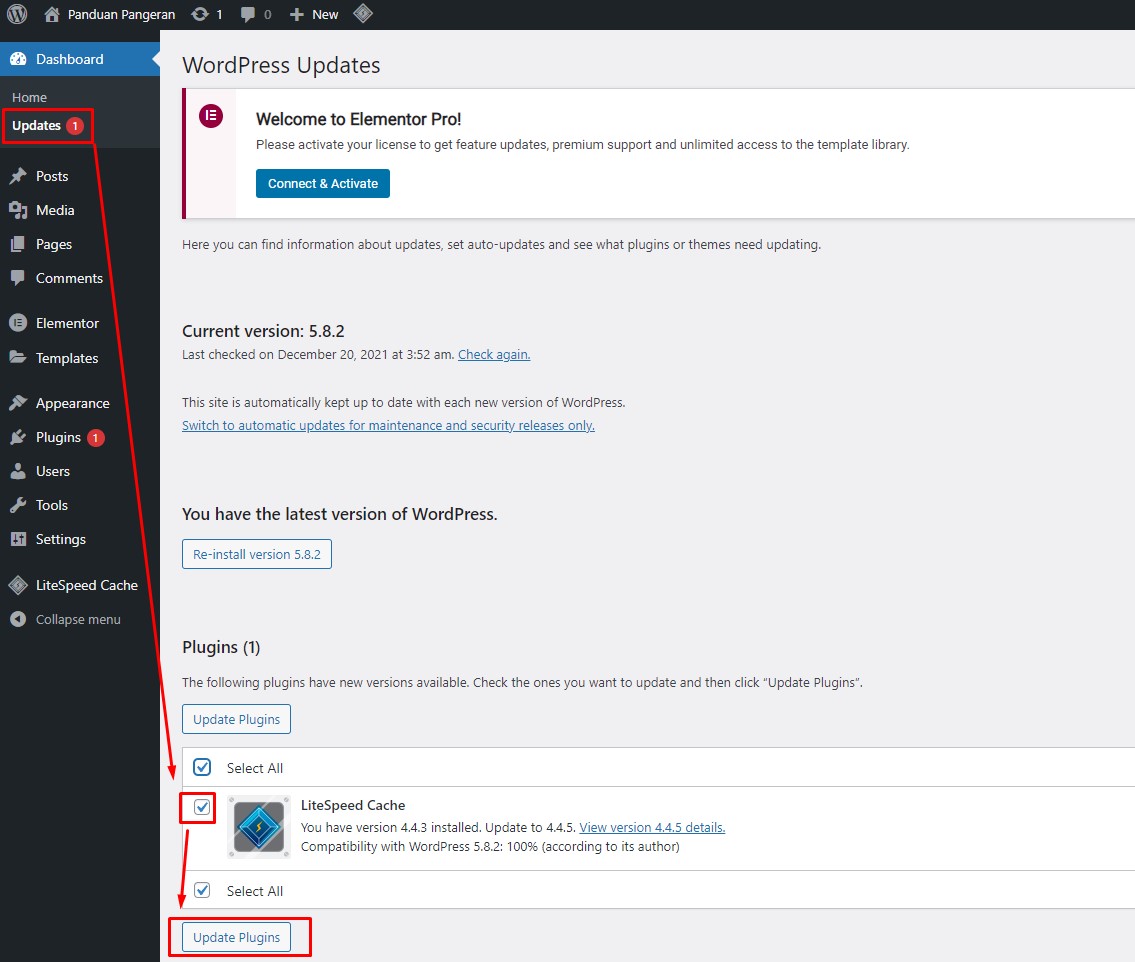Click the Collapse menu arrow icon
This screenshot has height=962, width=1135.
click(x=18, y=620)
